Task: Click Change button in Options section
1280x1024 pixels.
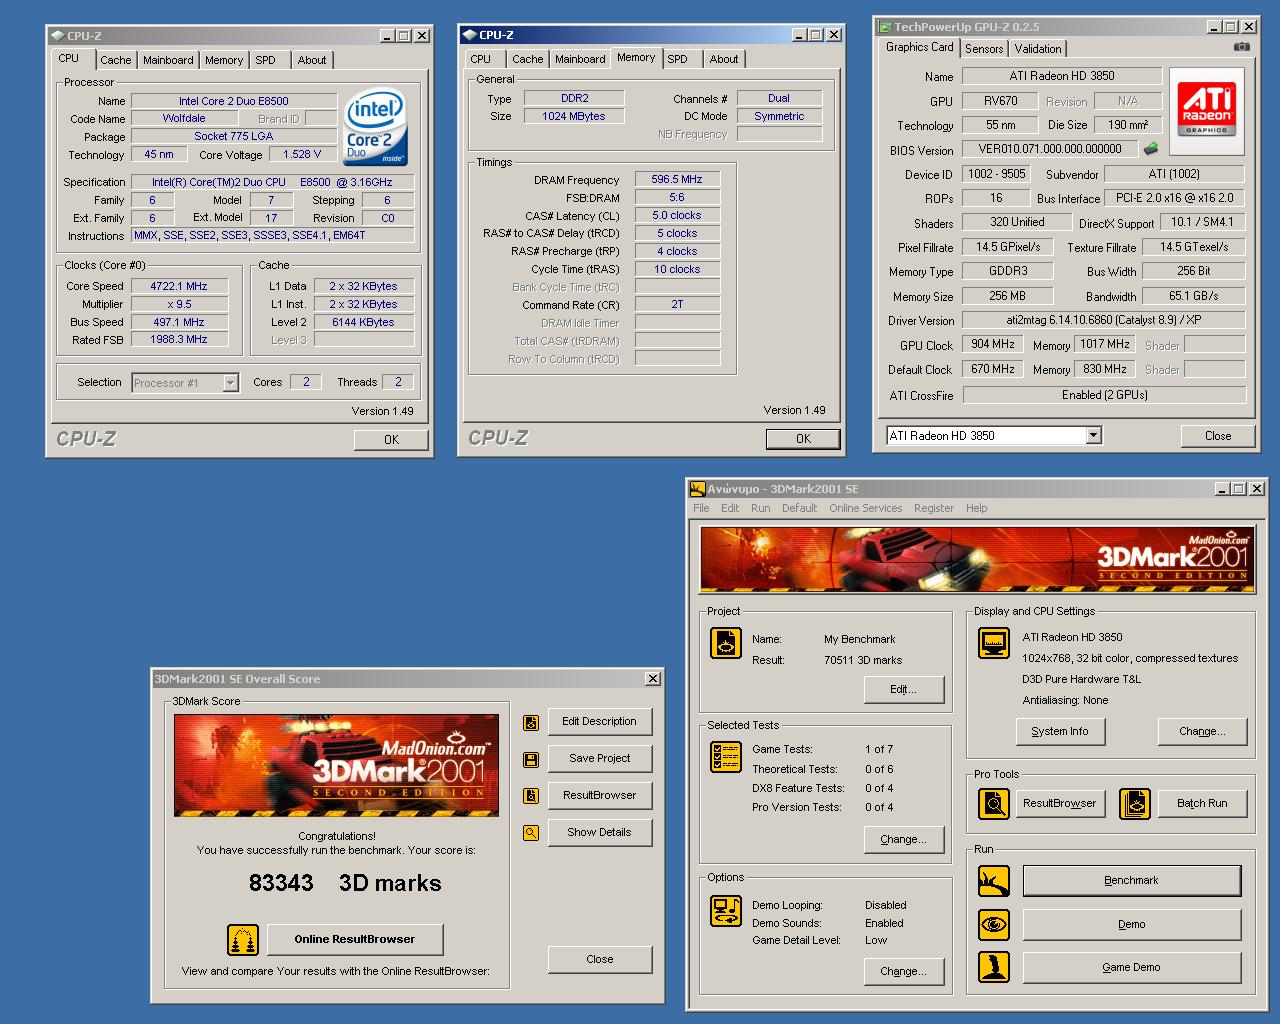Action: [904, 971]
